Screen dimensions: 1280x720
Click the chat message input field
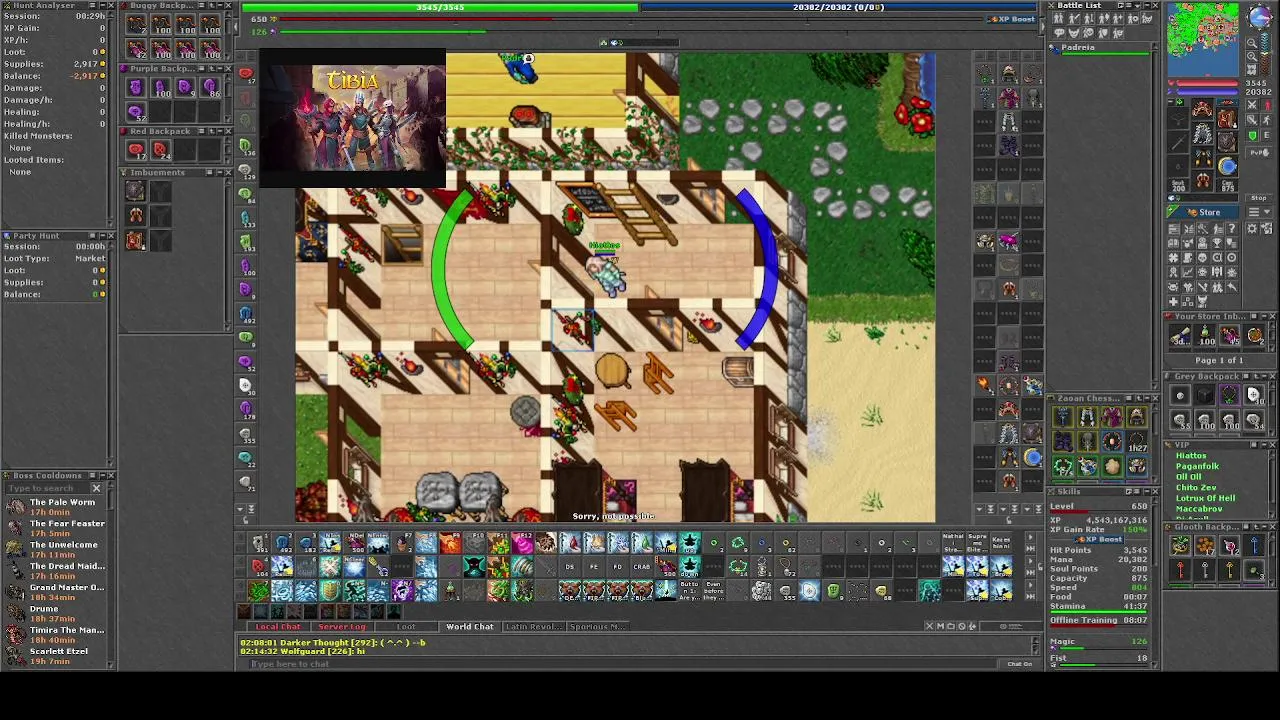pyautogui.click(x=625, y=664)
